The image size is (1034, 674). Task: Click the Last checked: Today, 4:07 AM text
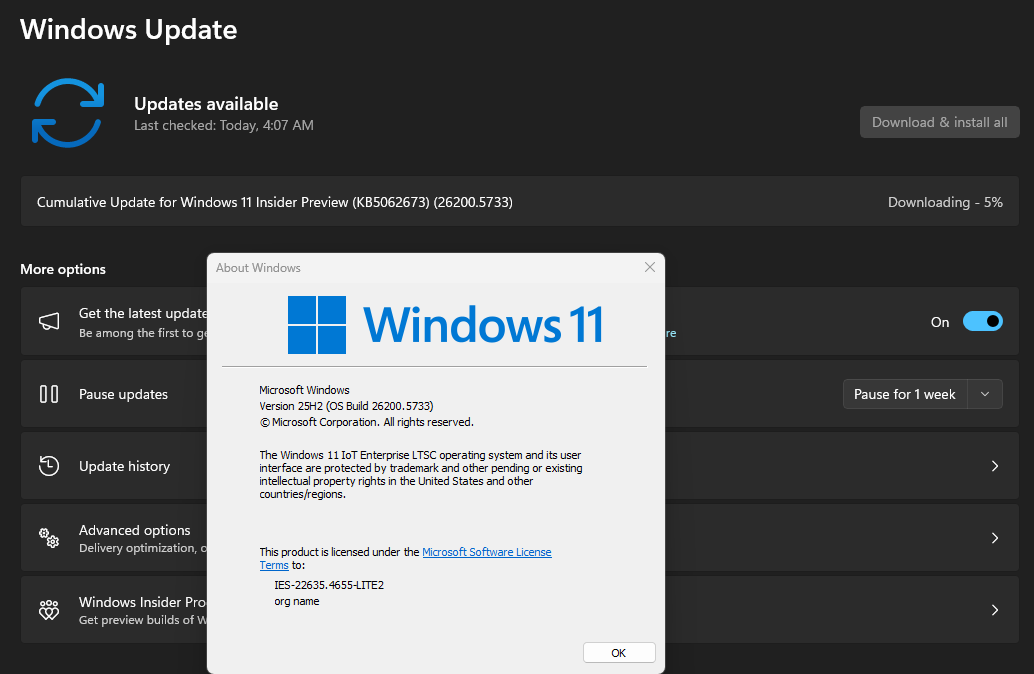coord(224,125)
